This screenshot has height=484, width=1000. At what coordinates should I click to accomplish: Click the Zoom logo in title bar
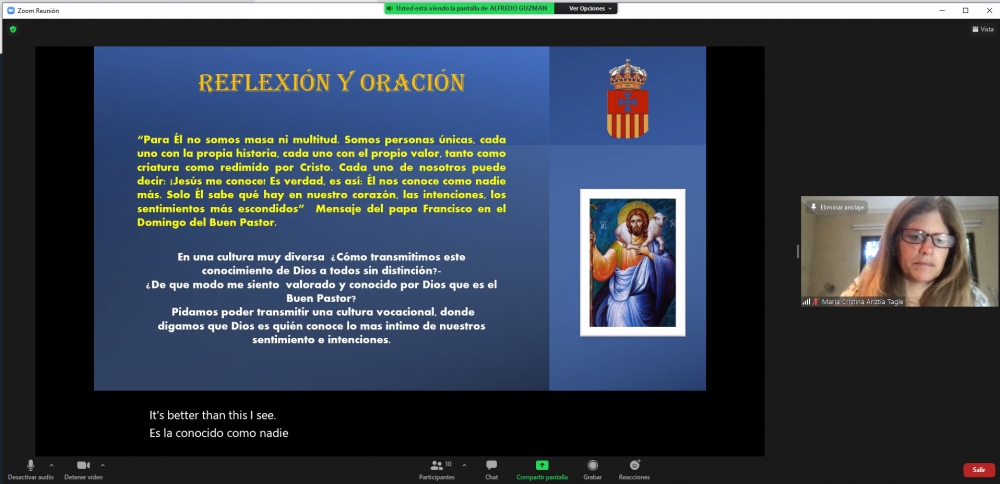[x=11, y=10]
